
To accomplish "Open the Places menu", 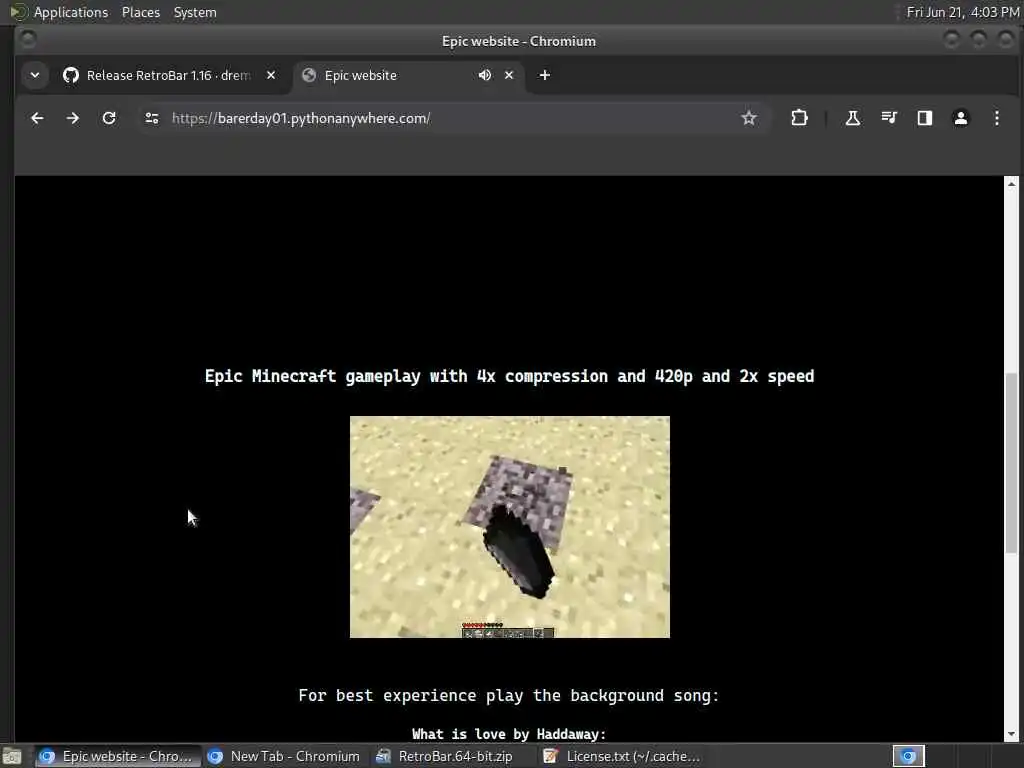I will (141, 12).
